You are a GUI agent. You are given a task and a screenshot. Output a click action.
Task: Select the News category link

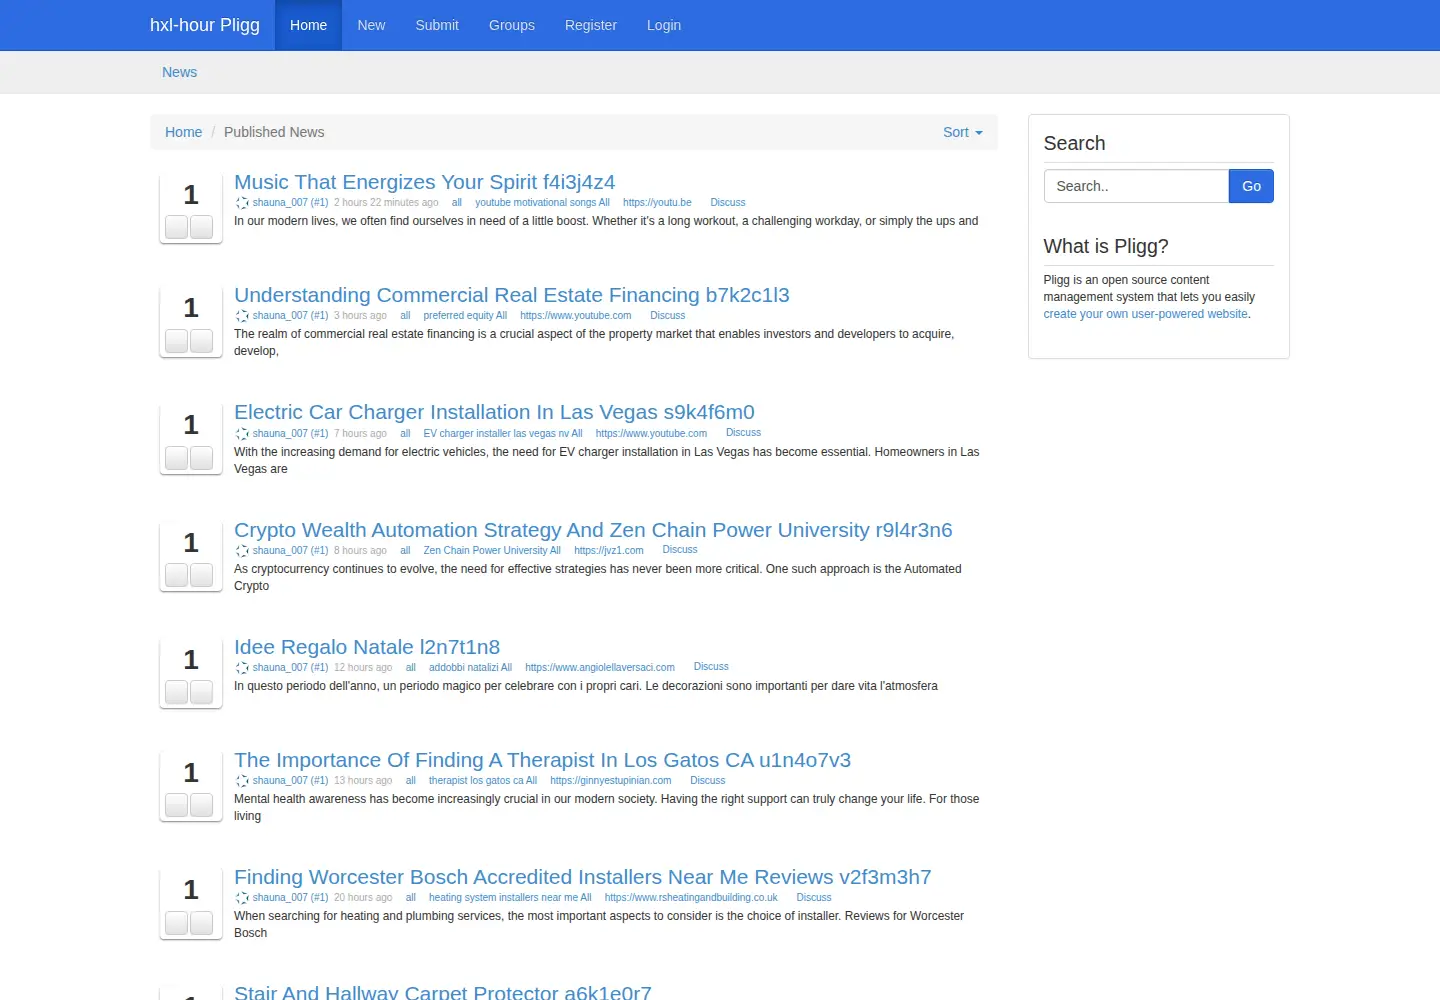(x=180, y=72)
